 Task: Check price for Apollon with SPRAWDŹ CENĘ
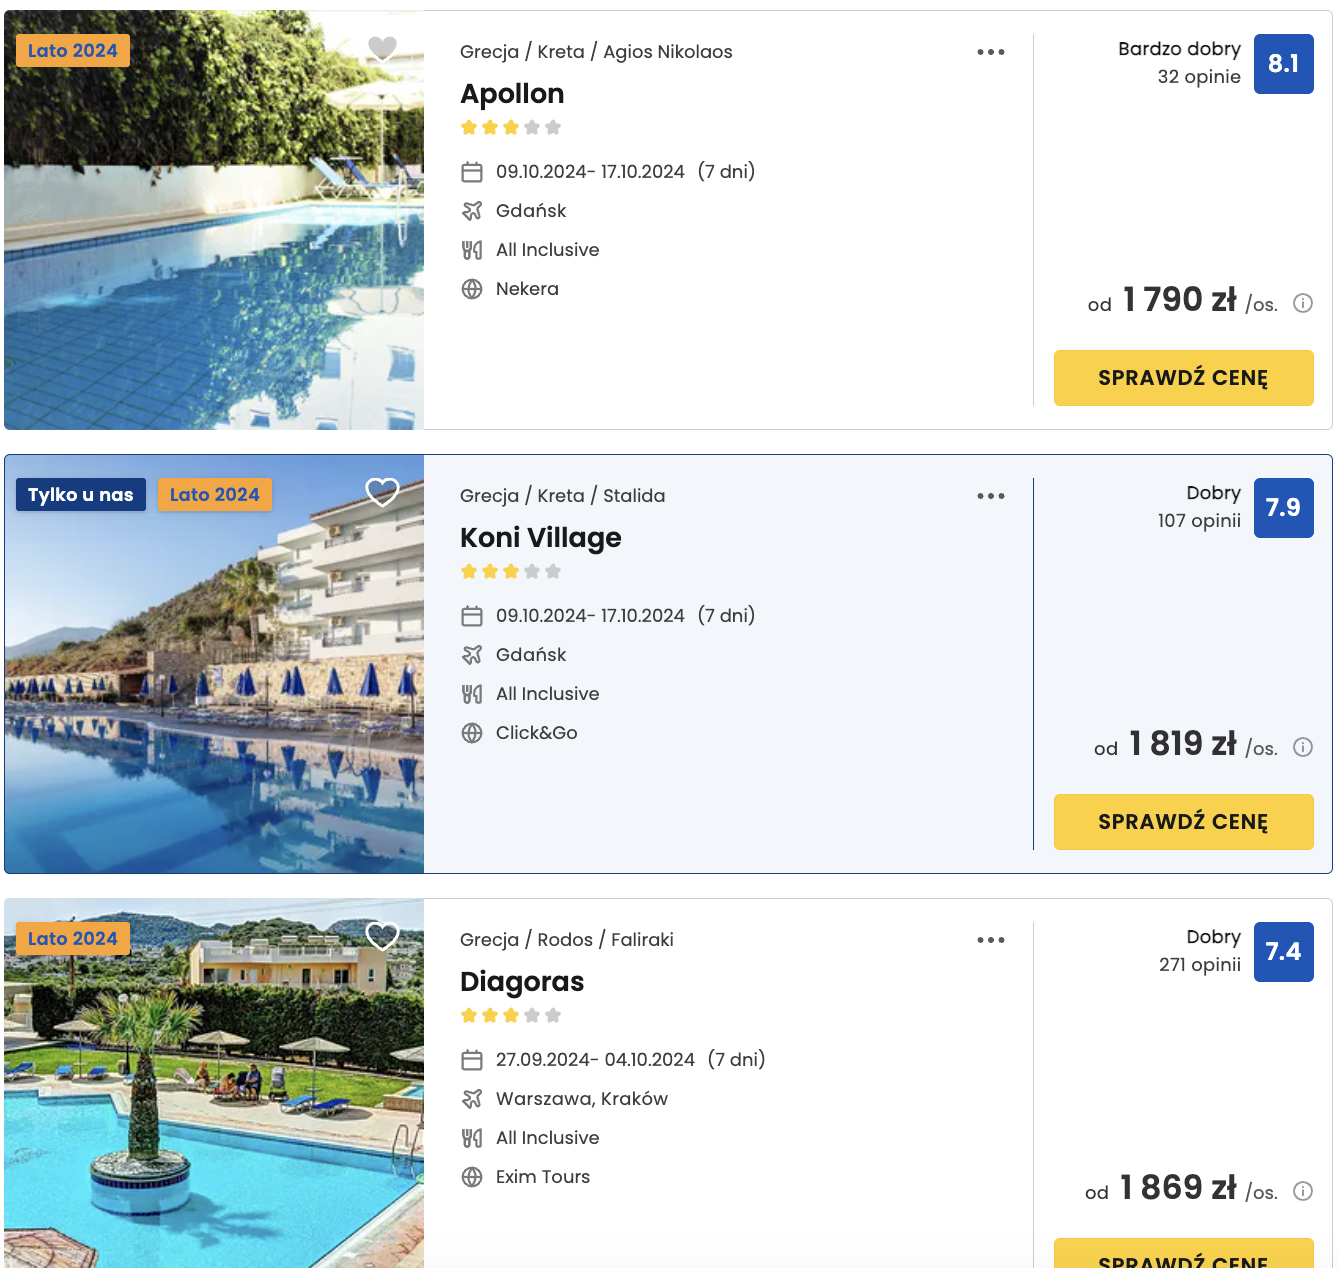pos(1184,378)
